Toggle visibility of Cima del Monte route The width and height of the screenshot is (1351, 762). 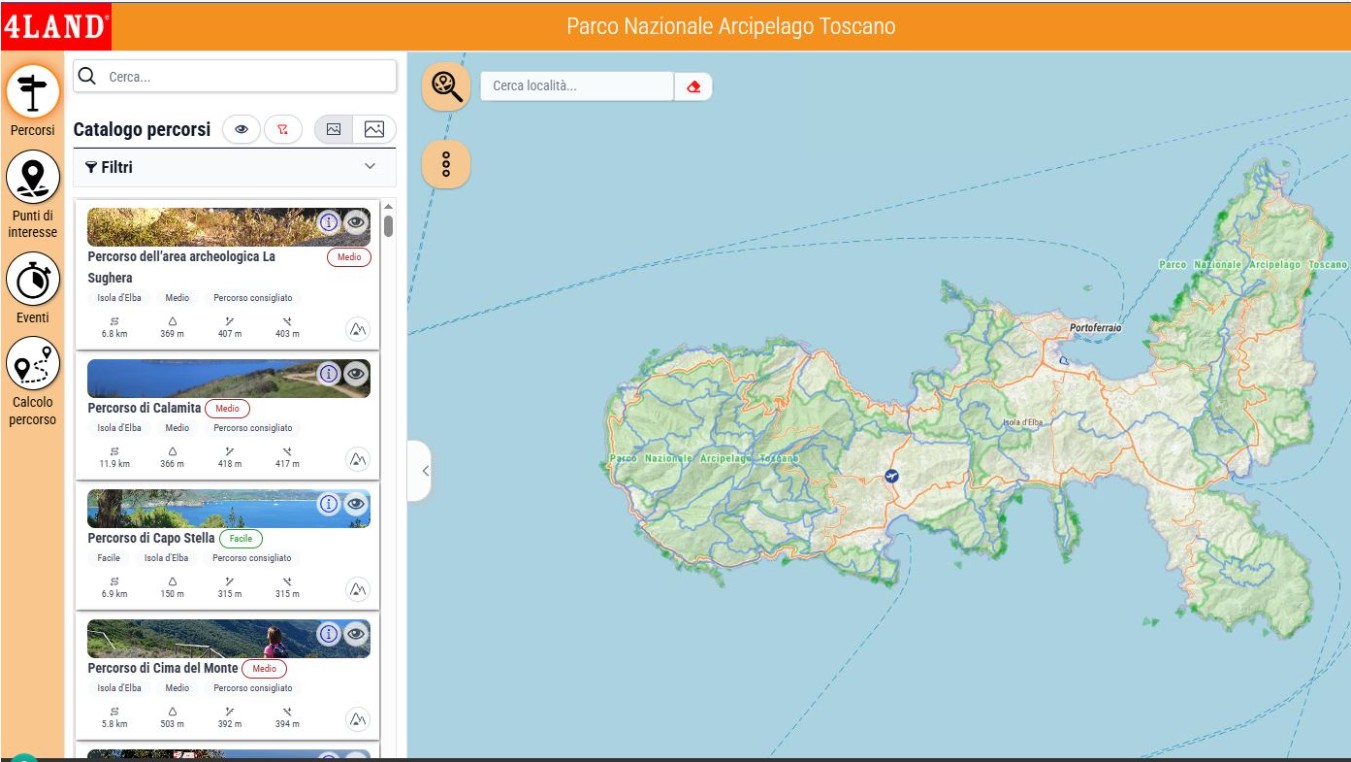[x=356, y=634]
